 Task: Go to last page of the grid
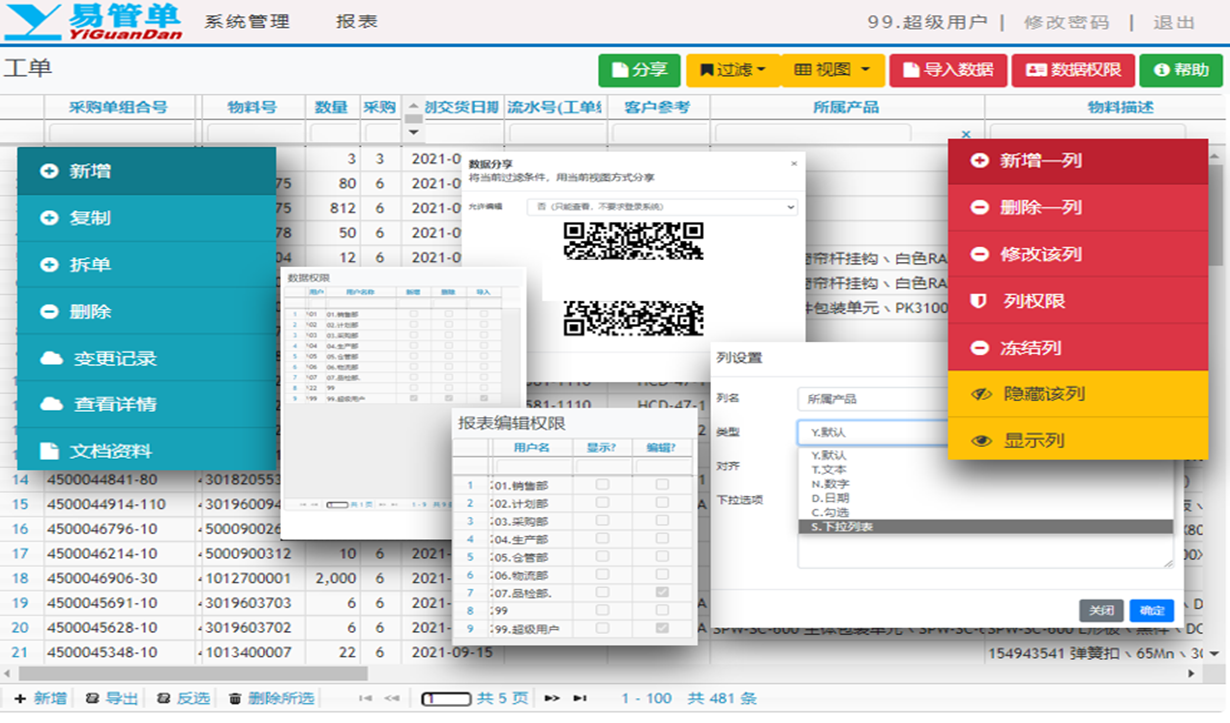[580, 699]
